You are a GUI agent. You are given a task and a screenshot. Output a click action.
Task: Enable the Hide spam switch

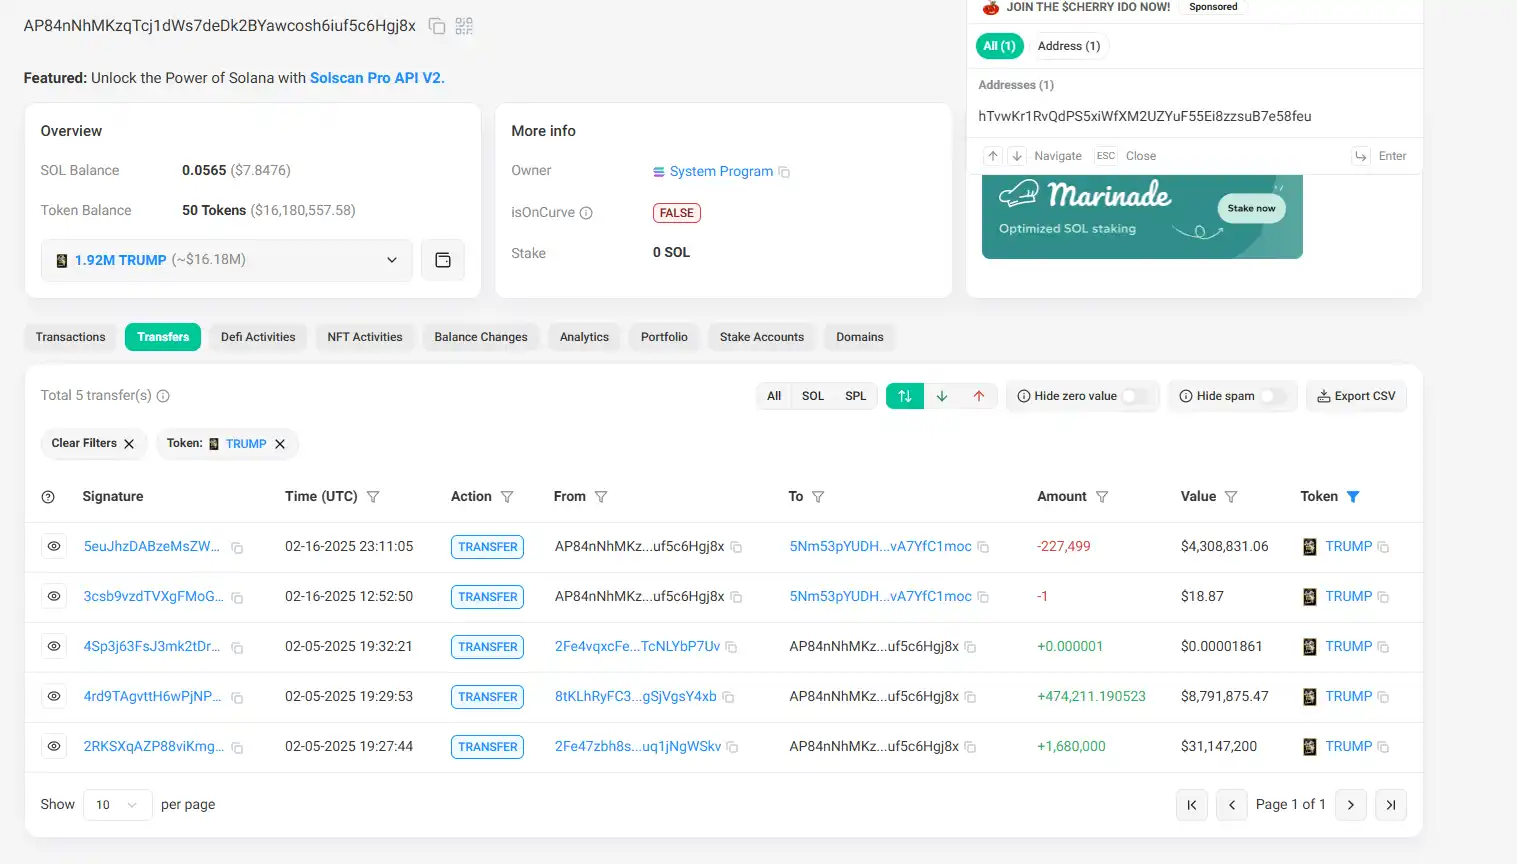pyautogui.click(x=1272, y=396)
